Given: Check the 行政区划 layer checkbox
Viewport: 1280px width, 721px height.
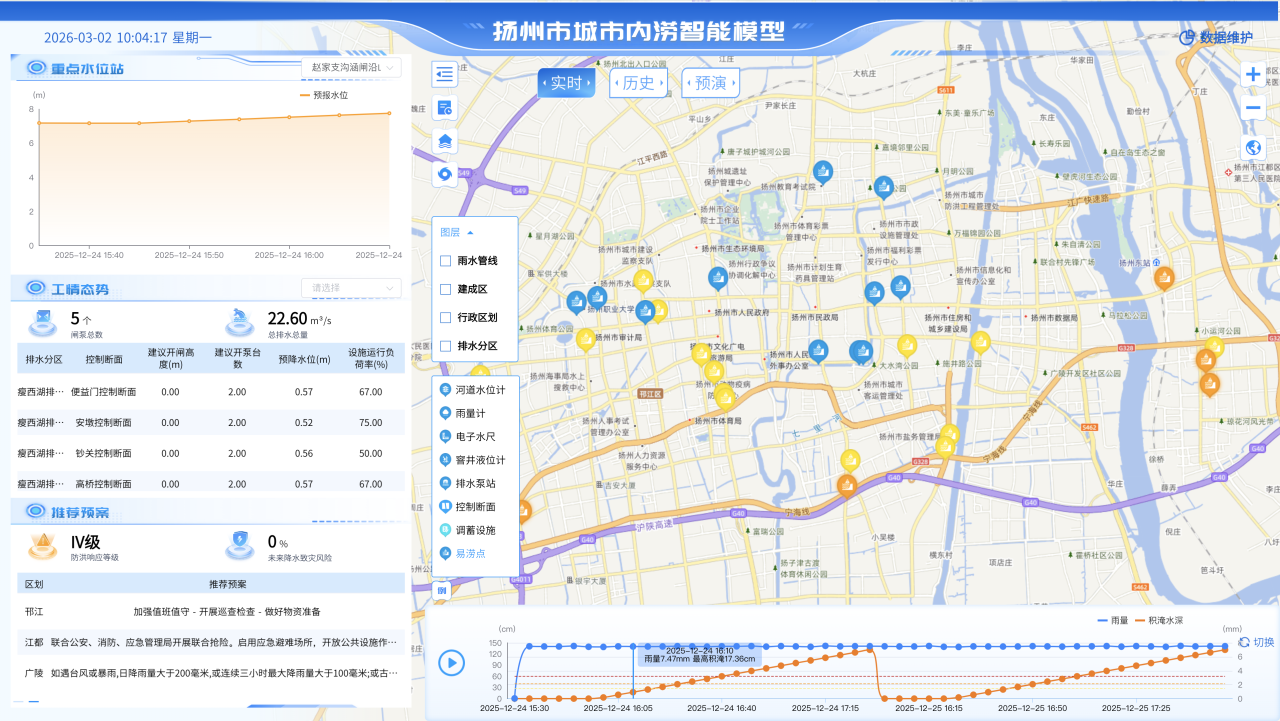Looking at the screenshot, I should (x=443, y=317).
